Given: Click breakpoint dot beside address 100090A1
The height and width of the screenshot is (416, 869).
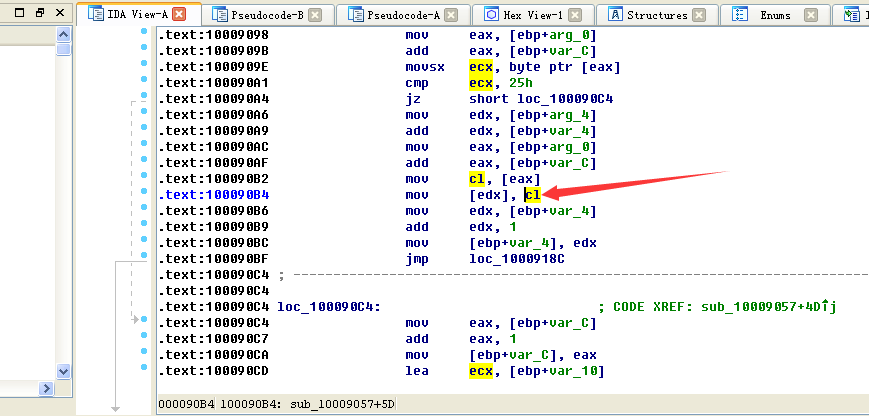Looking at the screenshot, I should click(x=145, y=84).
